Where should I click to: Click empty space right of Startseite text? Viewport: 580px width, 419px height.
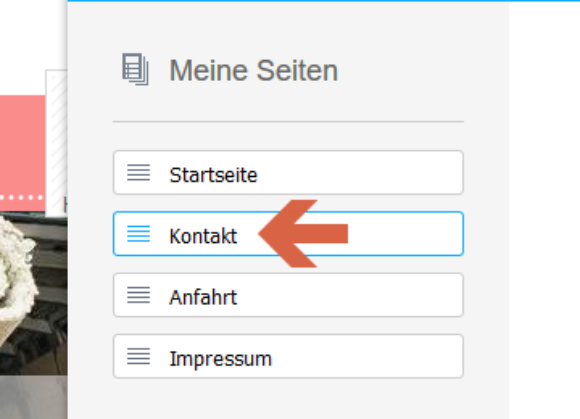(x=359, y=173)
